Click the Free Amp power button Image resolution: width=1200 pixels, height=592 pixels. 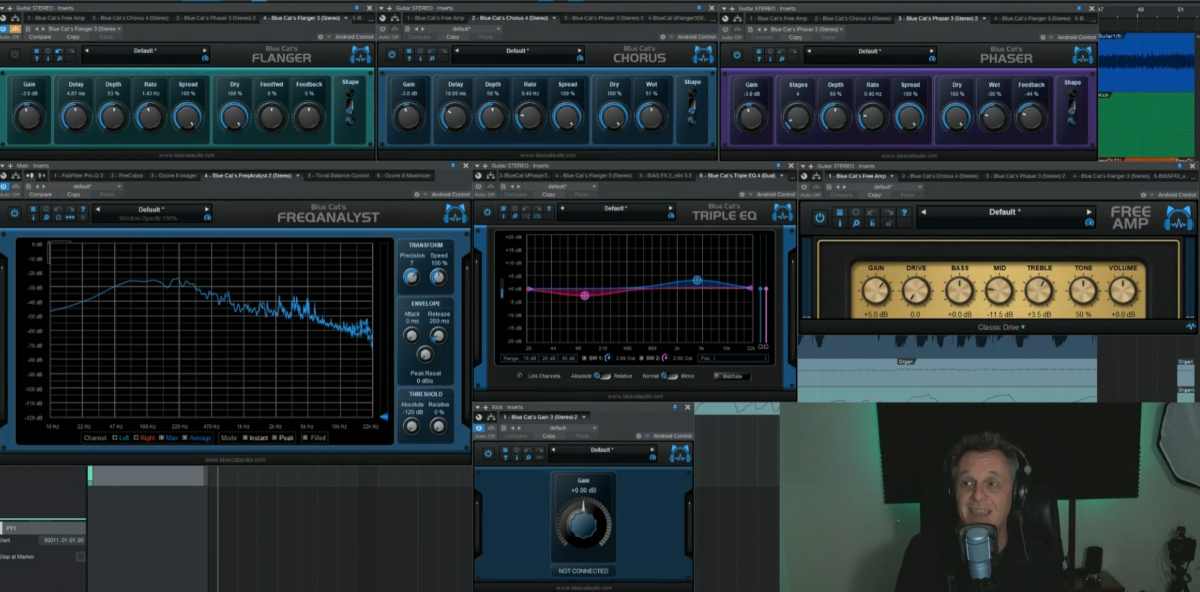(x=820, y=217)
